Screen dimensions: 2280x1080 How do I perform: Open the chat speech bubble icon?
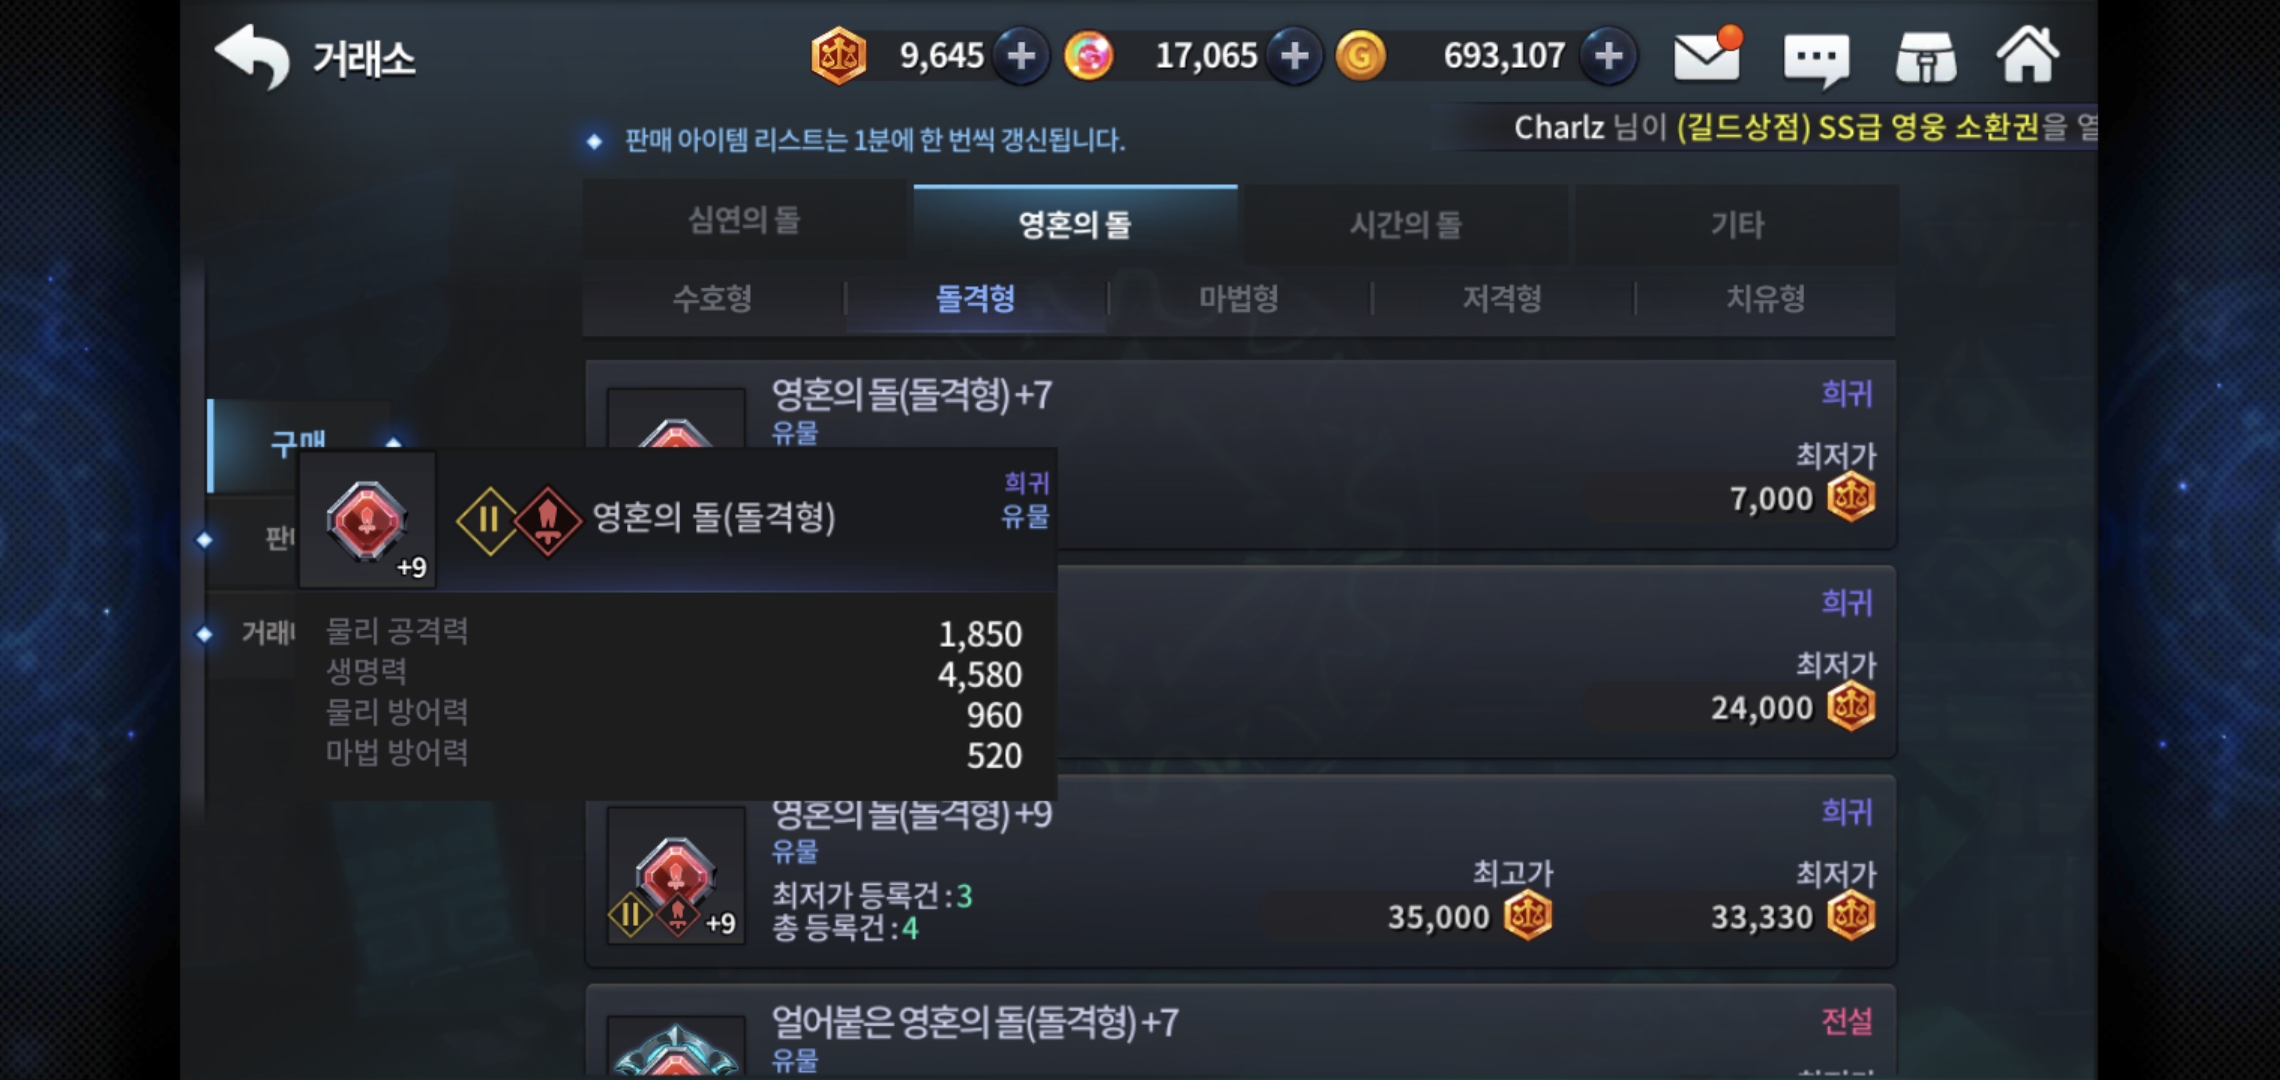coord(1816,59)
